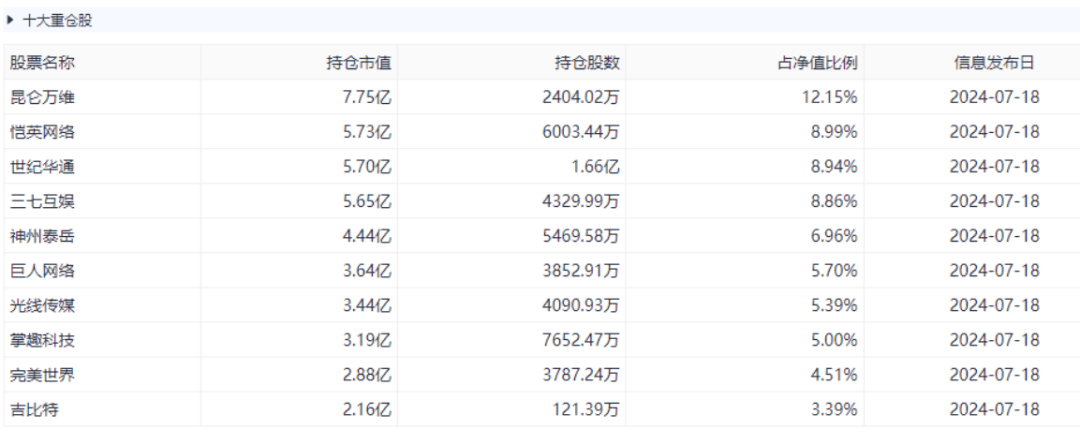1080x444 pixels.
Task: Select the 恺英网络 stock name
Action: [42, 132]
